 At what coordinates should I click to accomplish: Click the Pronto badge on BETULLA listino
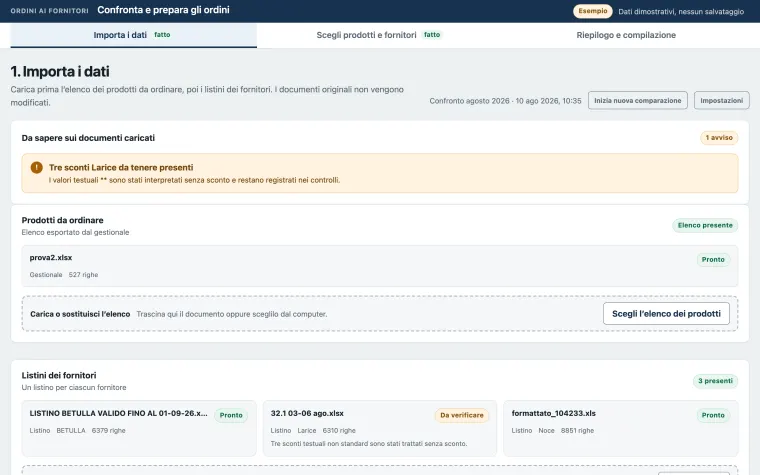(231, 415)
